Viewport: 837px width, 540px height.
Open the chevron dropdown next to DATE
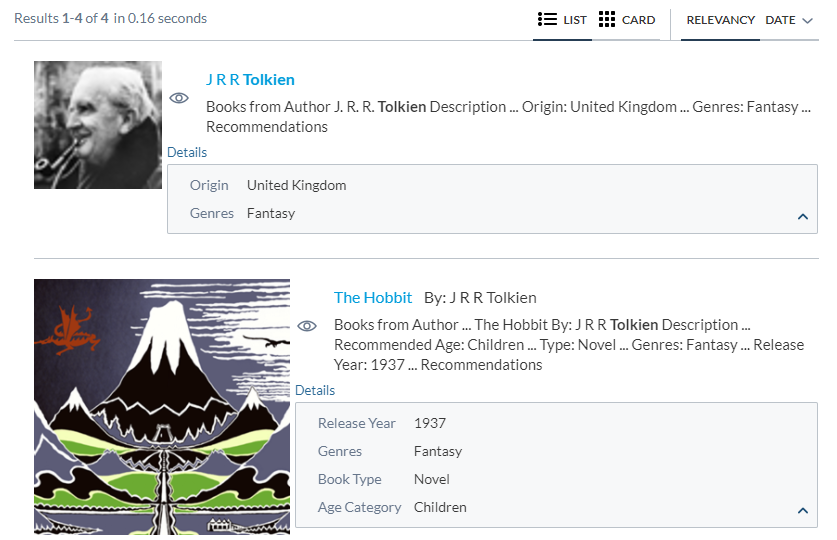(x=808, y=21)
